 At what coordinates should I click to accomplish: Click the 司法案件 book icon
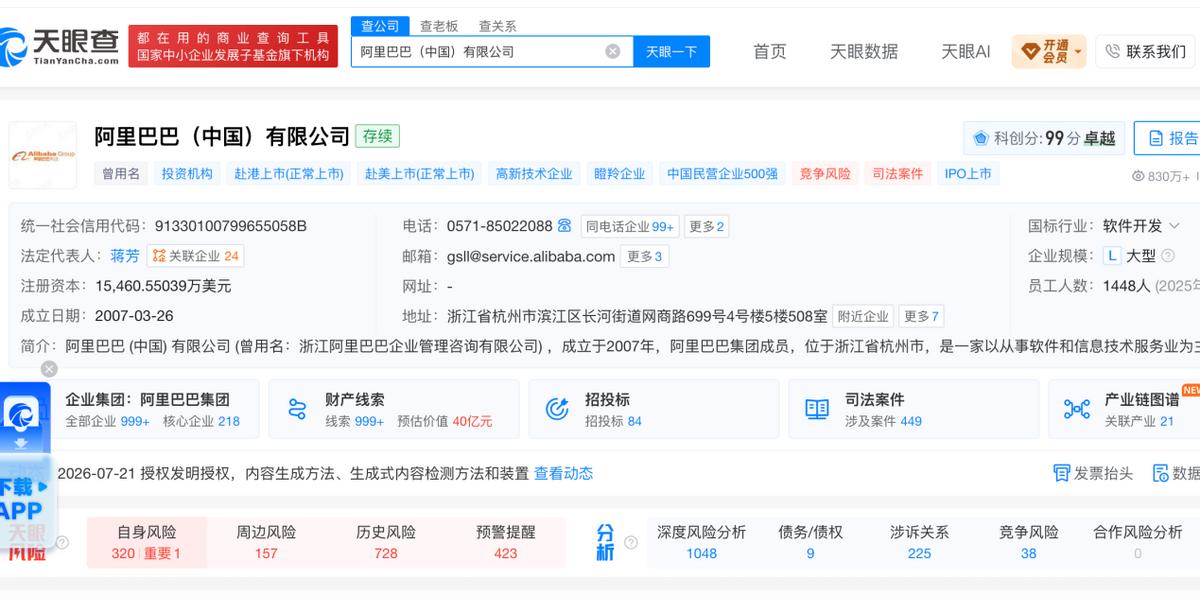[x=817, y=409]
